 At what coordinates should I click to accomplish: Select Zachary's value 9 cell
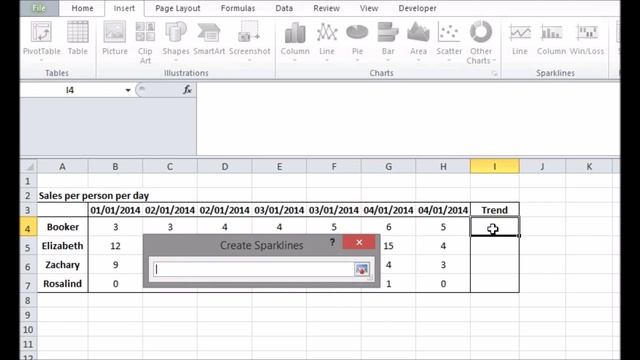116,265
